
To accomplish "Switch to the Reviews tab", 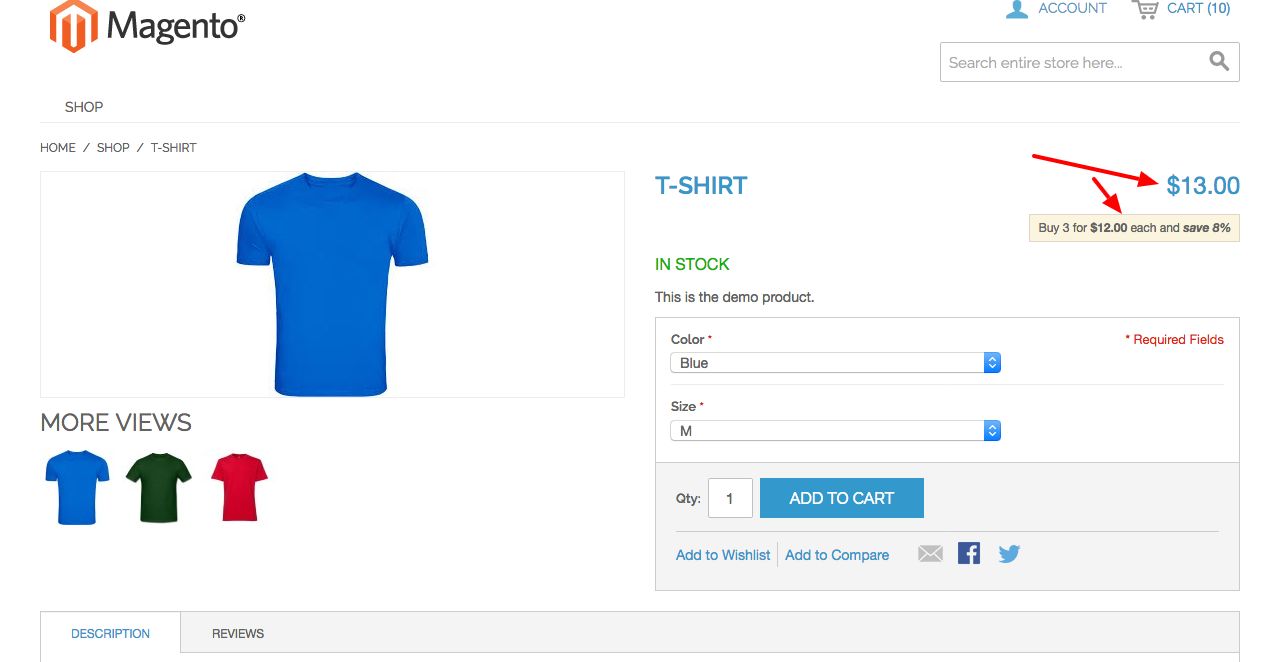I will pos(238,633).
